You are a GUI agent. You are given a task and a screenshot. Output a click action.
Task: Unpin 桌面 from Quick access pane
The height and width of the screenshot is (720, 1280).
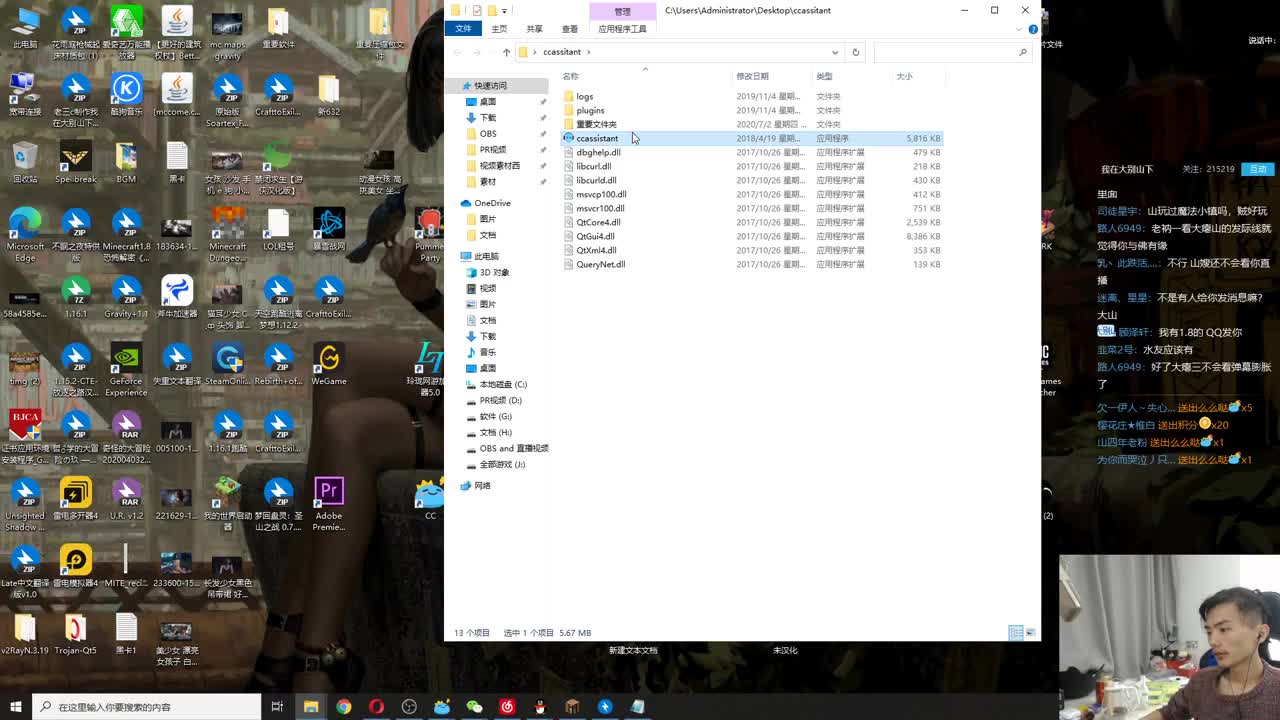point(542,102)
